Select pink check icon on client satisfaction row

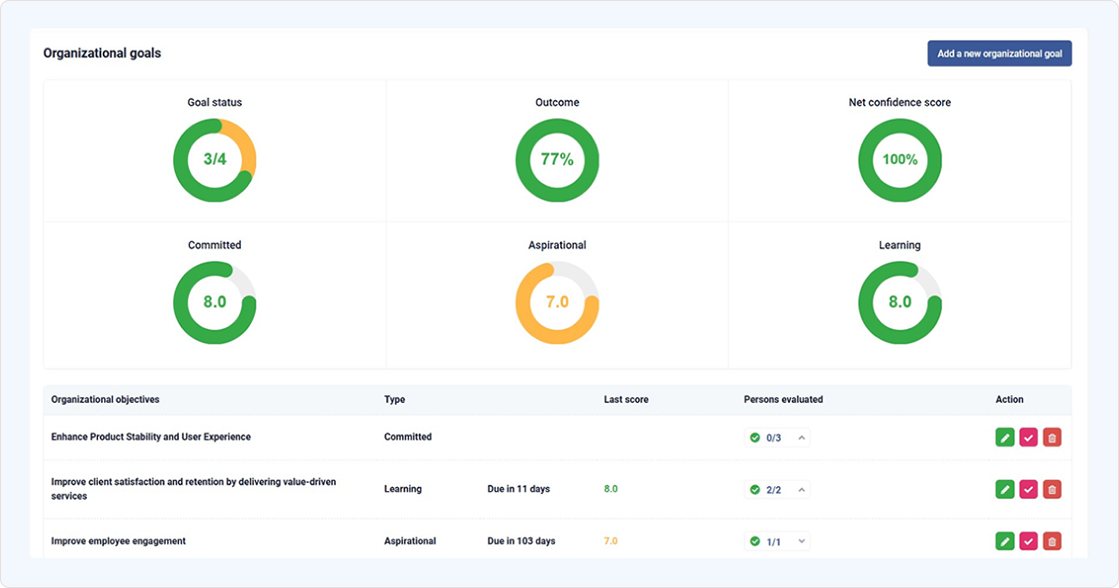click(x=1028, y=489)
